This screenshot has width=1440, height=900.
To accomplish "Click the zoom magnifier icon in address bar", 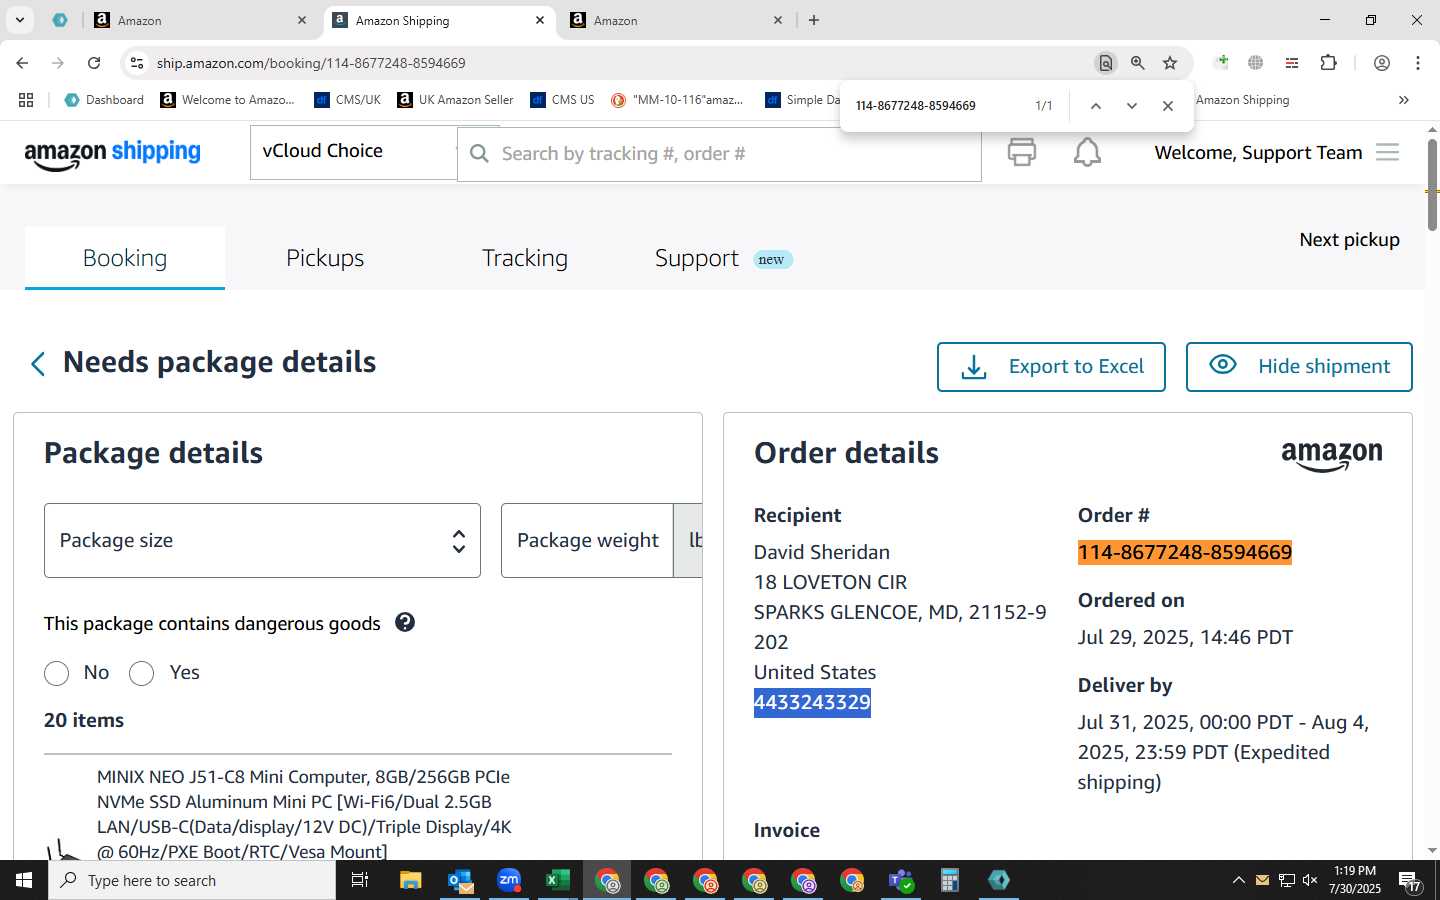I will (1138, 63).
